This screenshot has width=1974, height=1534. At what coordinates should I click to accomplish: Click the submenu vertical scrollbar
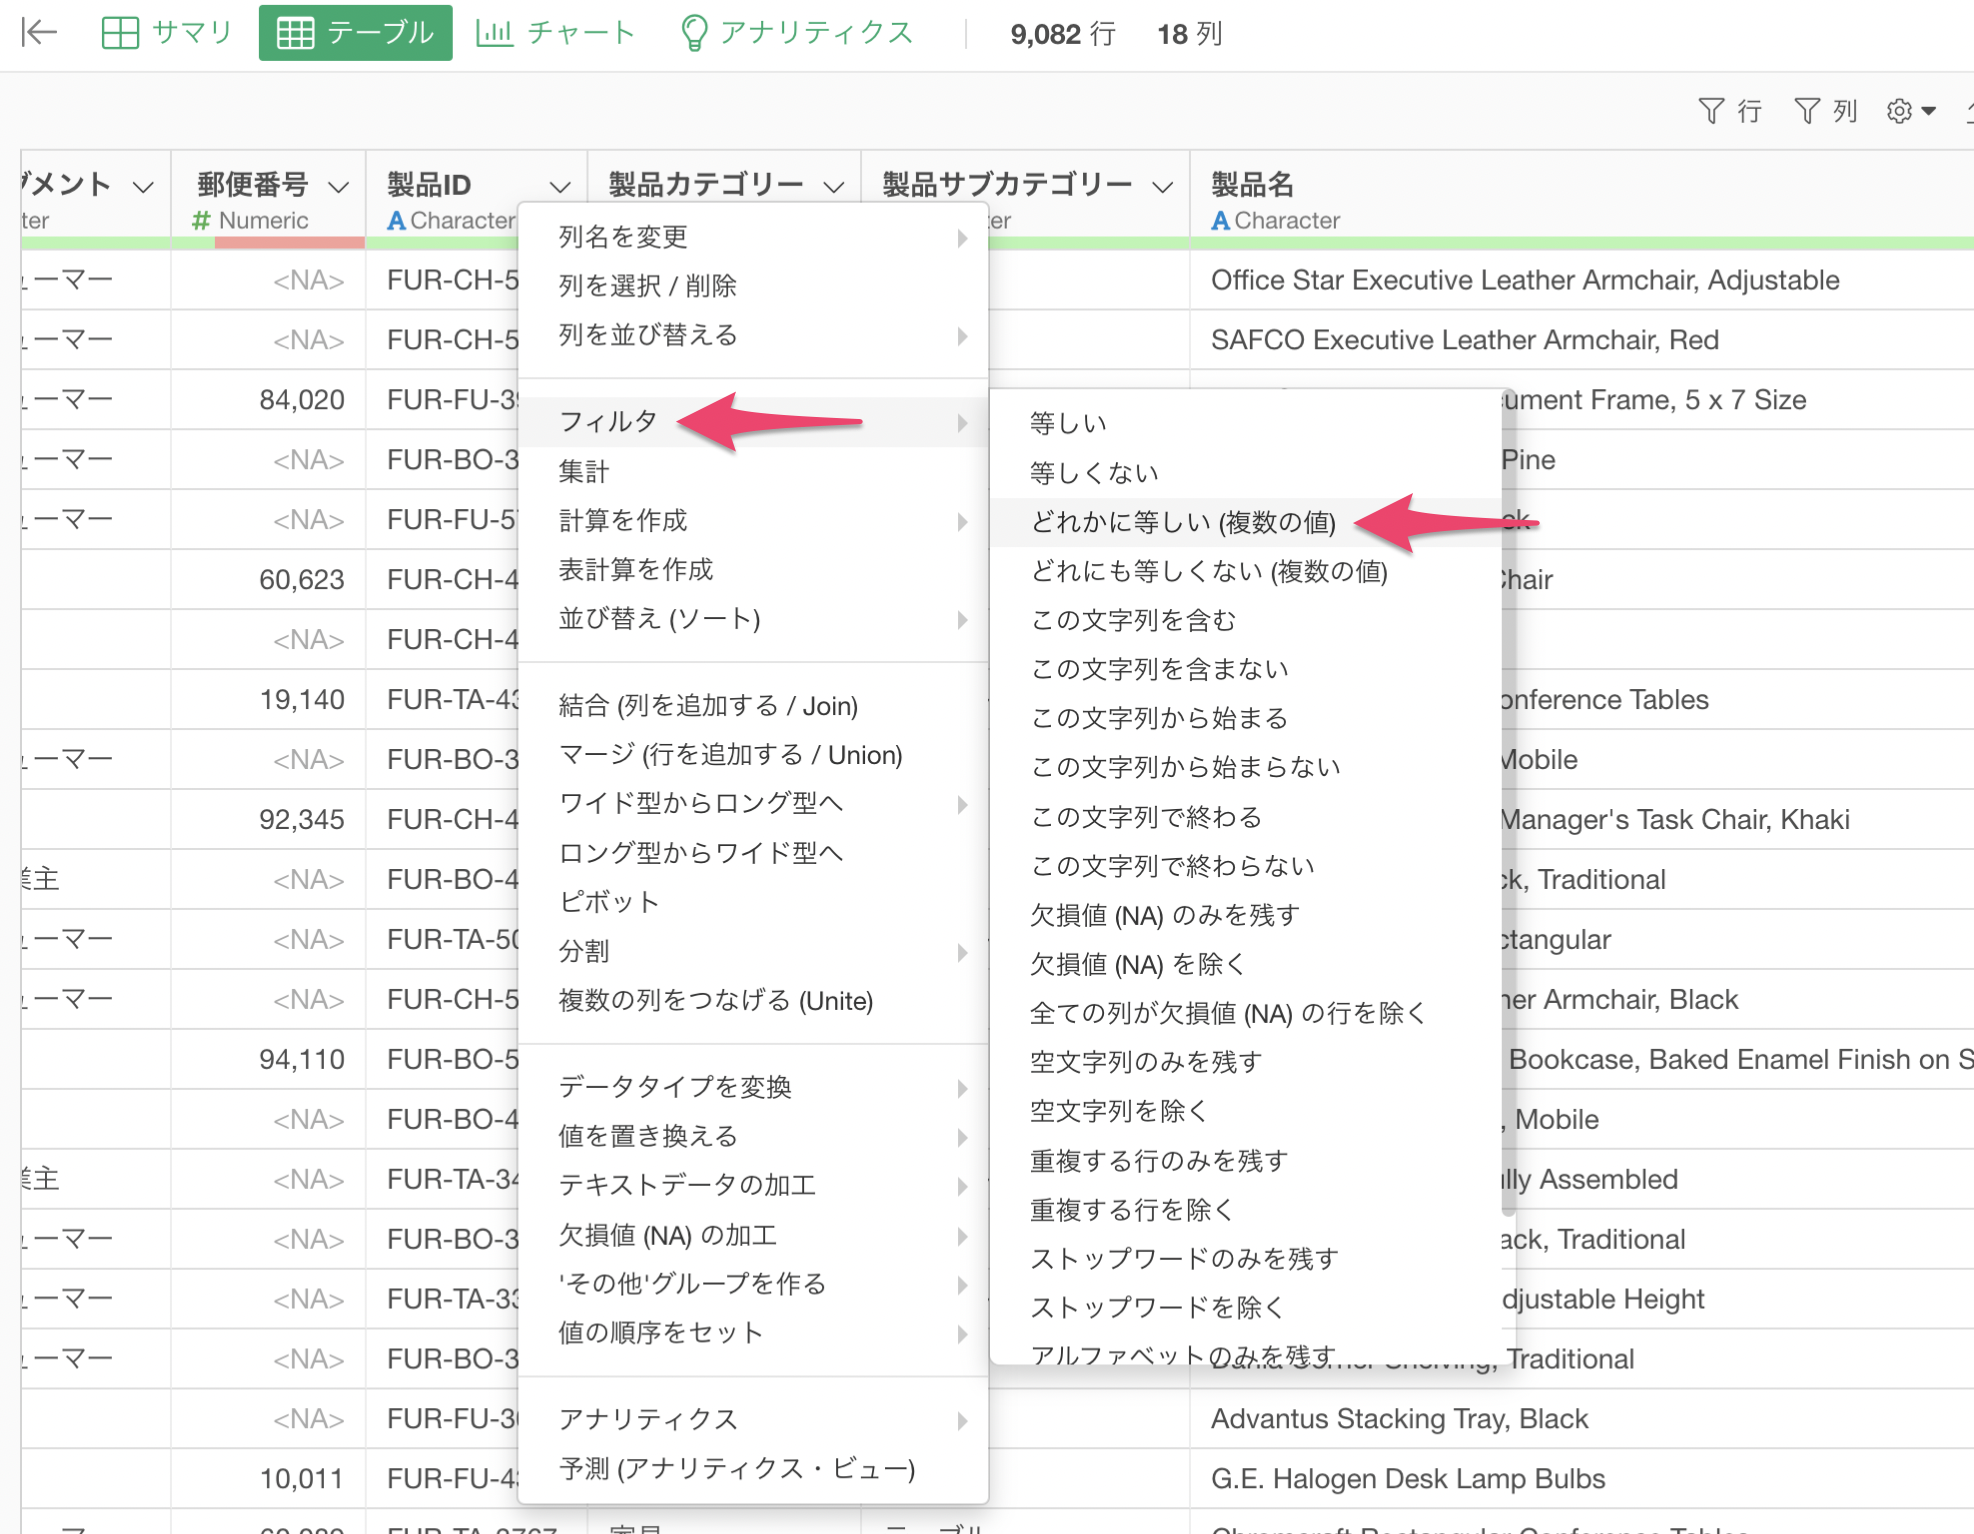coord(1508,800)
